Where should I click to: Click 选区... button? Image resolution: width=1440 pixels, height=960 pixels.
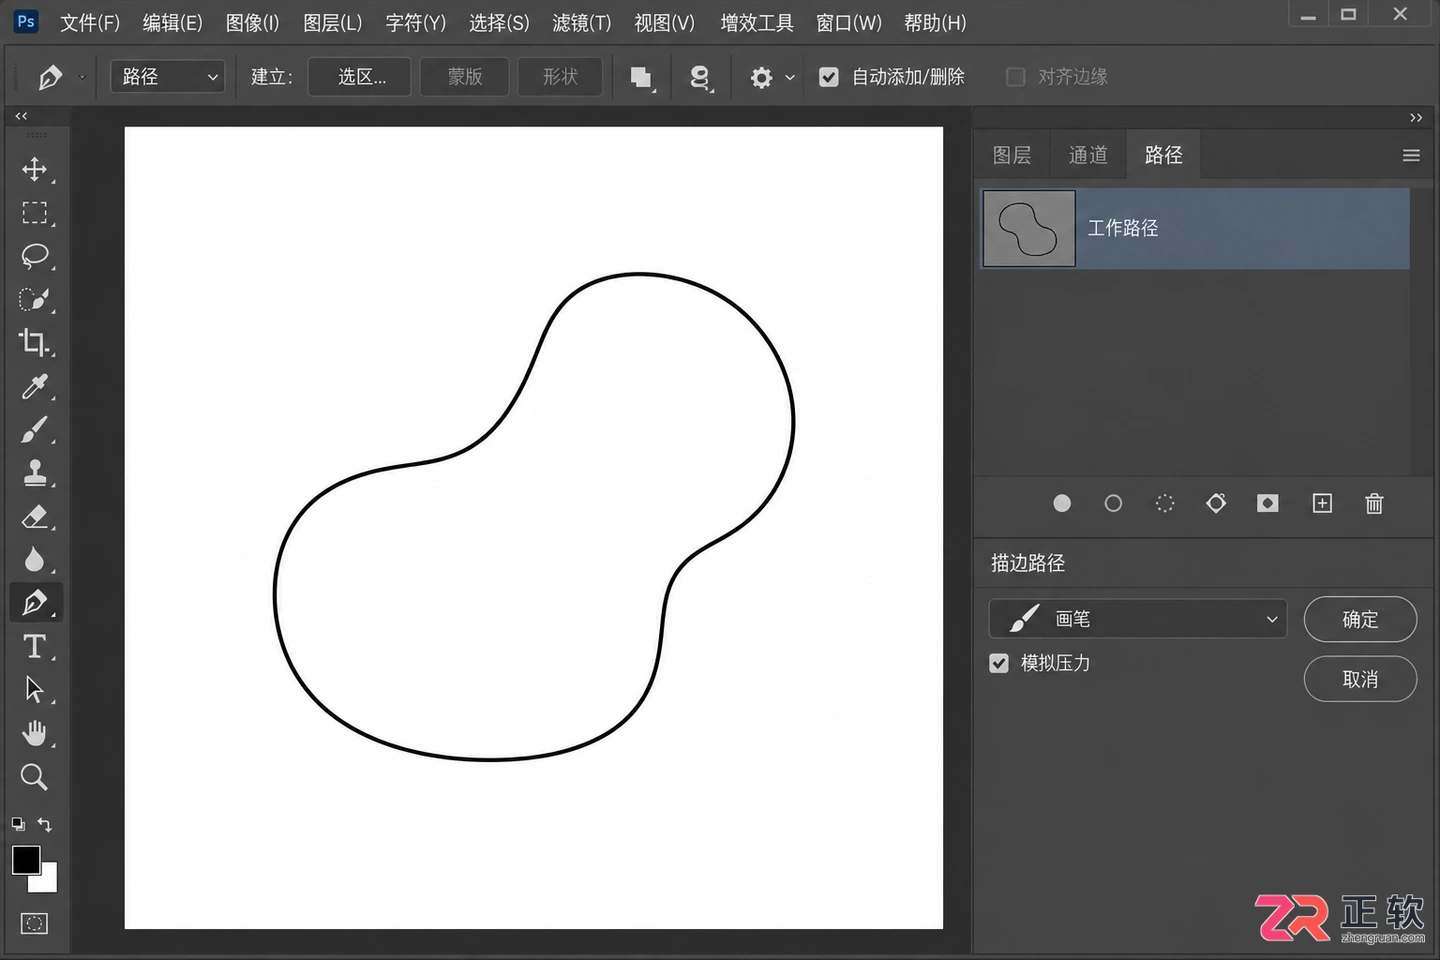pos(360,77)
